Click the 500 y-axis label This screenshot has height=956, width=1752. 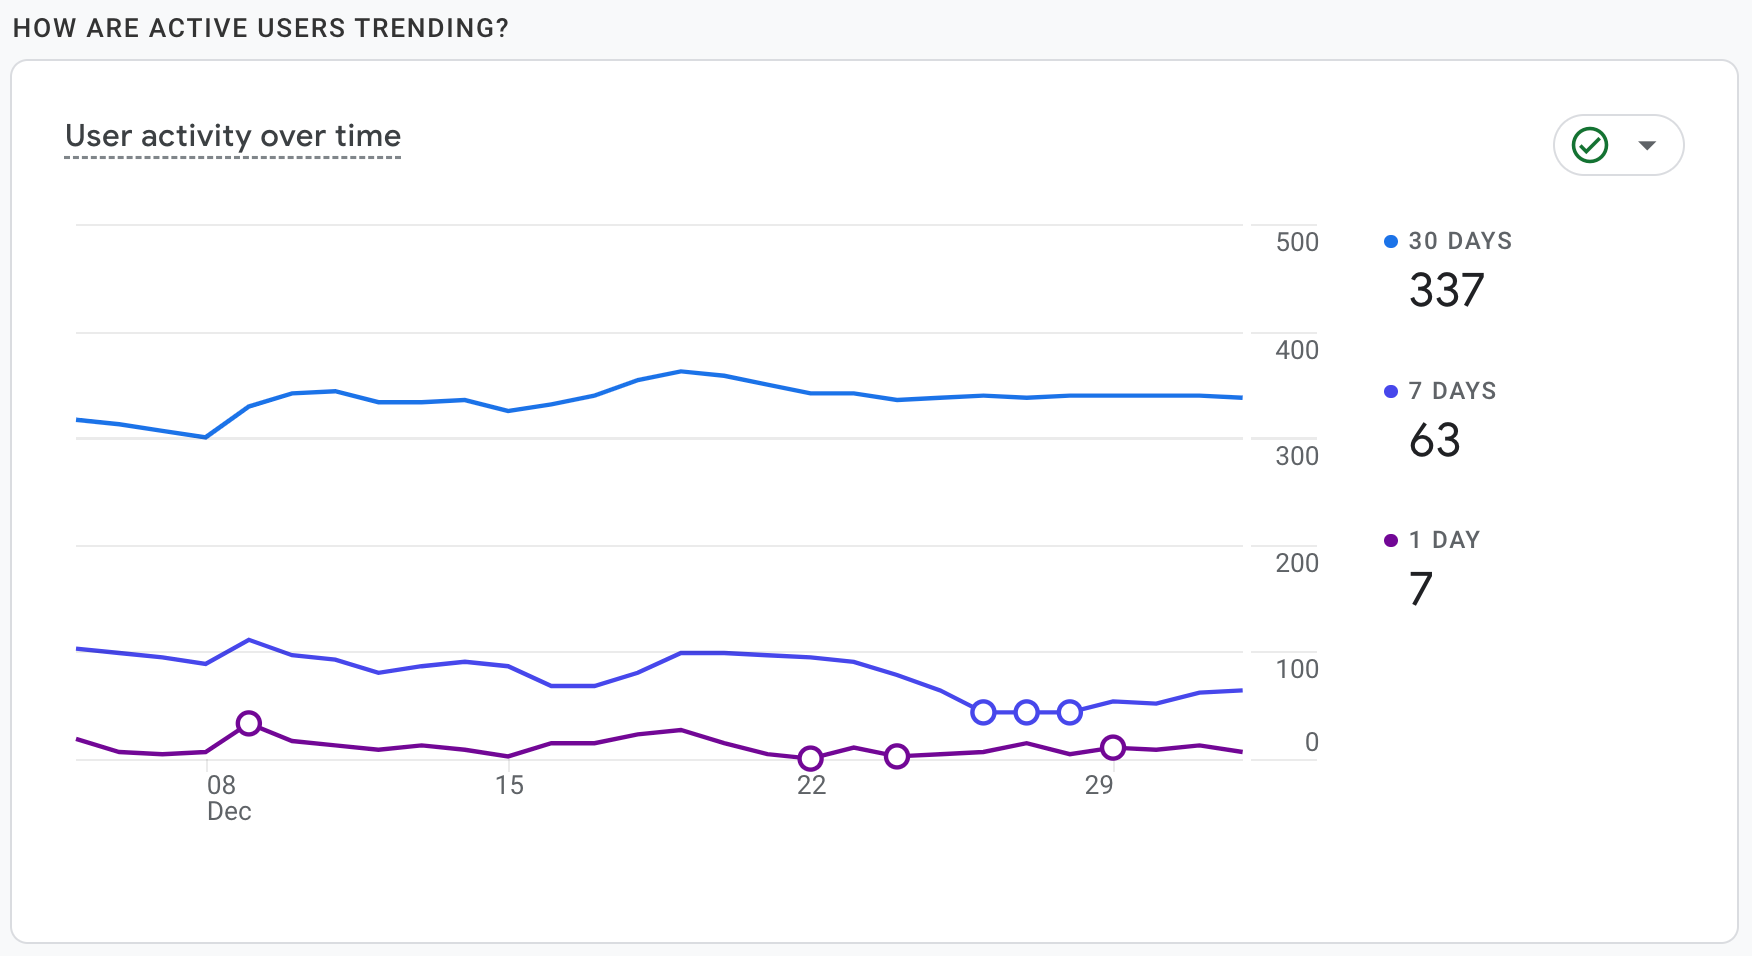tap(1297, 242)
